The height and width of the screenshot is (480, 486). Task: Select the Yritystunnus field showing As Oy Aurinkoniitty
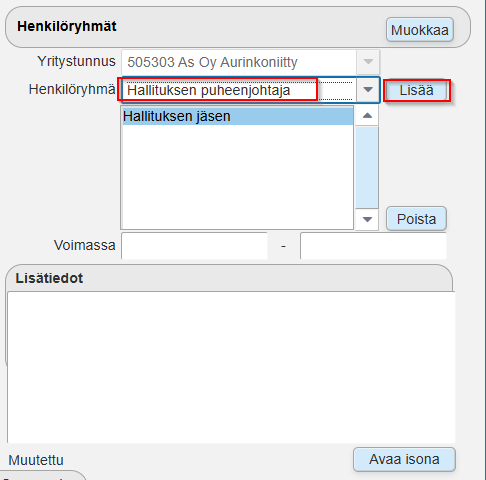(239, 62)
